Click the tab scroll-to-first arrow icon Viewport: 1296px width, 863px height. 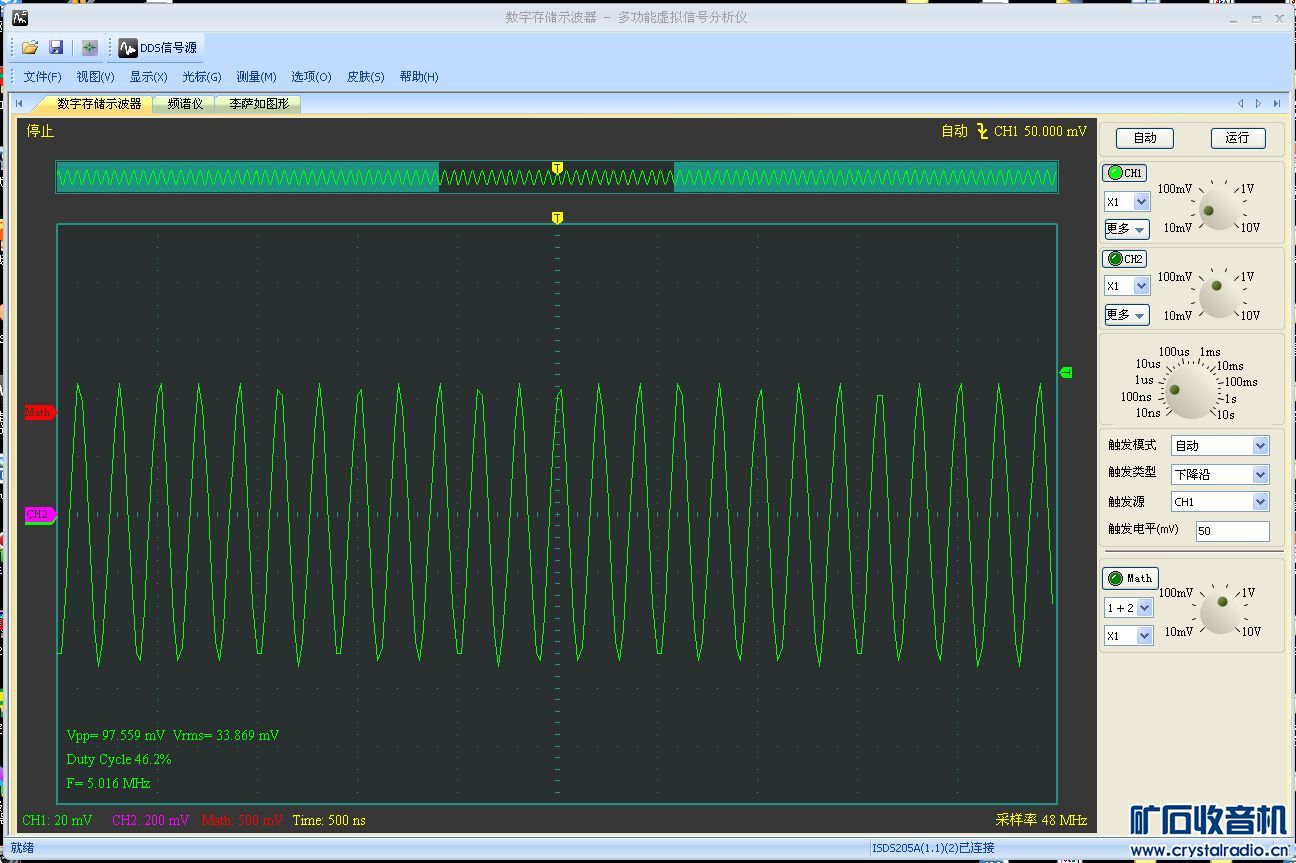click(19, 103)
